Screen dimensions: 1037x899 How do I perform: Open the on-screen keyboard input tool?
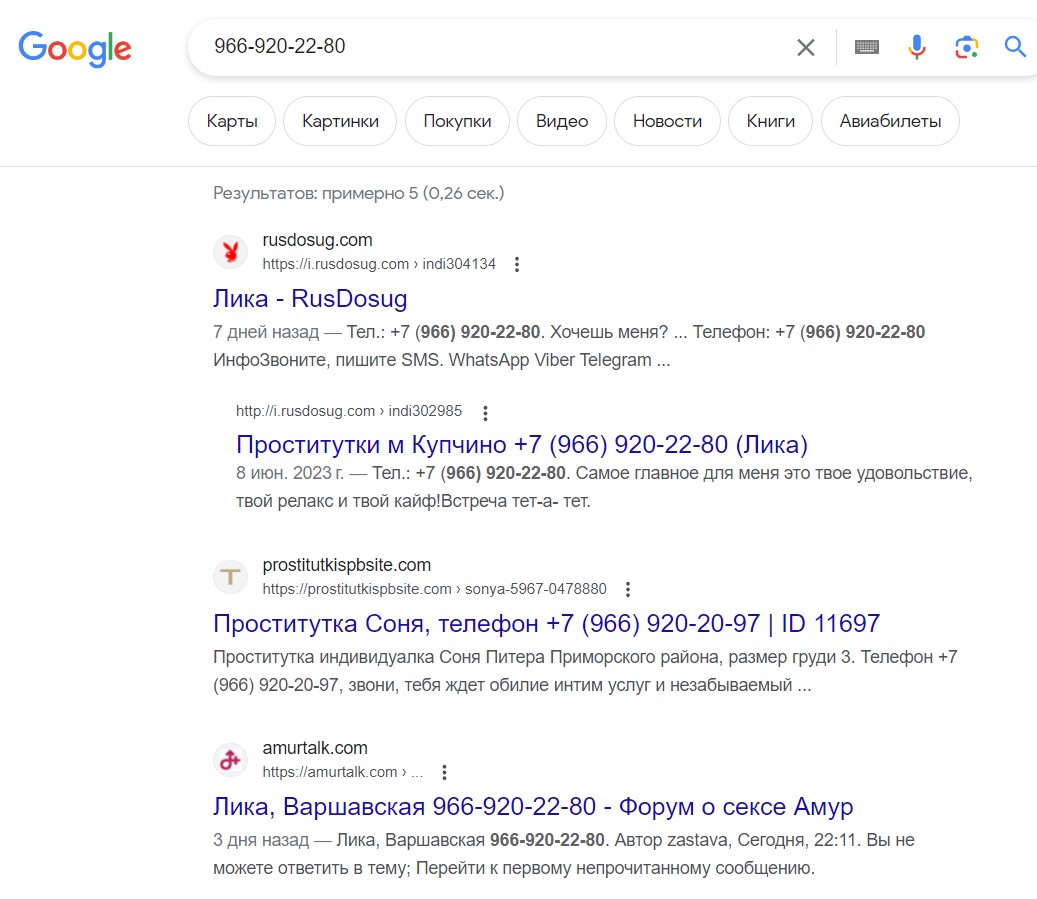pyautogui.click(x=867, y=47)
